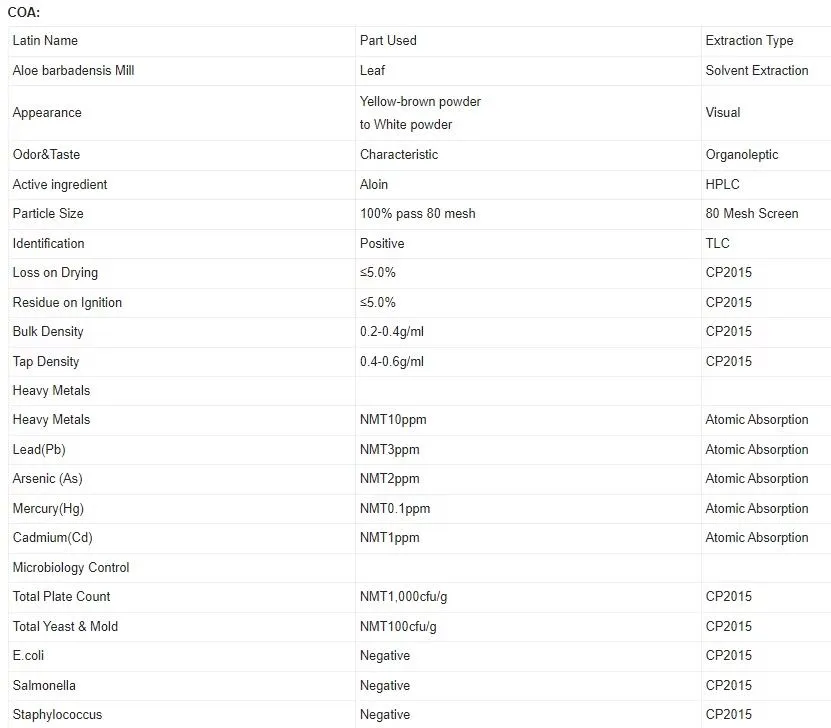This screenshot has width=831, height=728.
Task: Click the Total Yeast & Mold label
Action: [65, 626]
